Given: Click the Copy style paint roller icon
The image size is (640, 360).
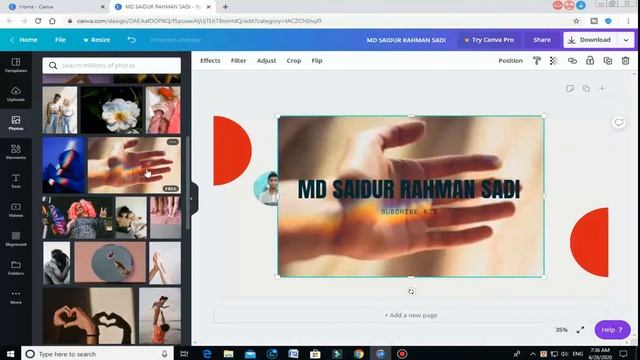Looking at the screenshot, I should (537, 61).
